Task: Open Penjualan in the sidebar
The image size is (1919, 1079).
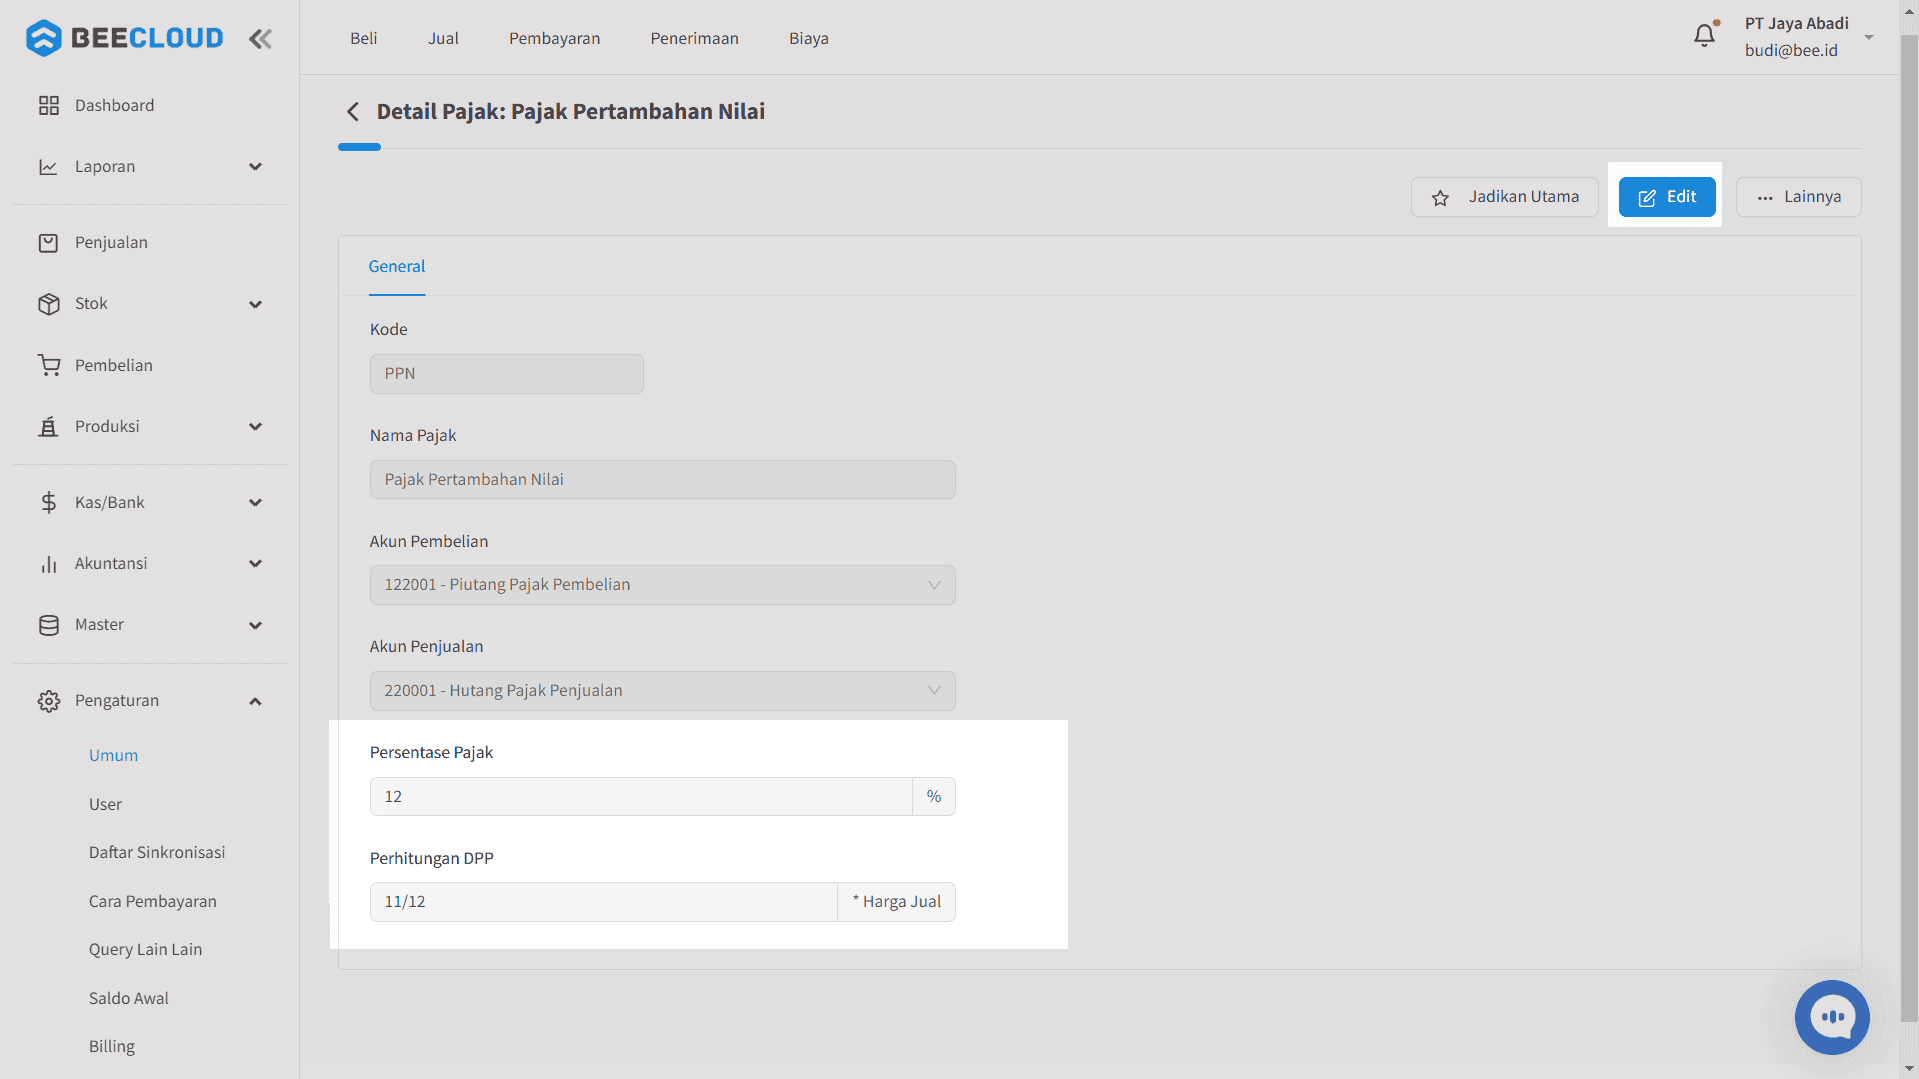Action: (x=111, y=243)
